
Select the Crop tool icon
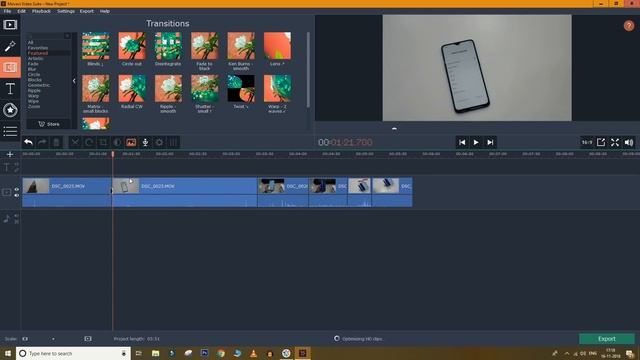pyautogui.click(x=103, y=142)
